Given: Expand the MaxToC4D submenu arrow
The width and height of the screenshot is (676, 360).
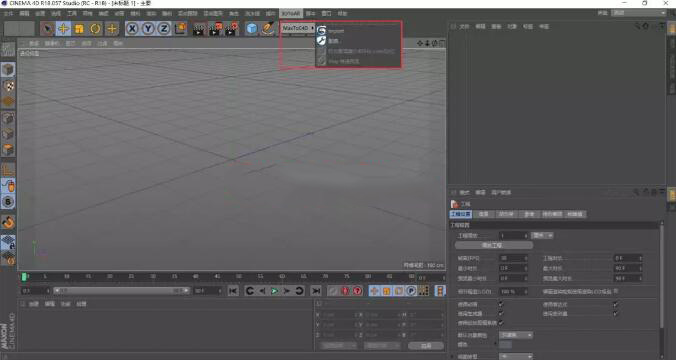Looking at the screenshot, I should click(x=312, y=28).
